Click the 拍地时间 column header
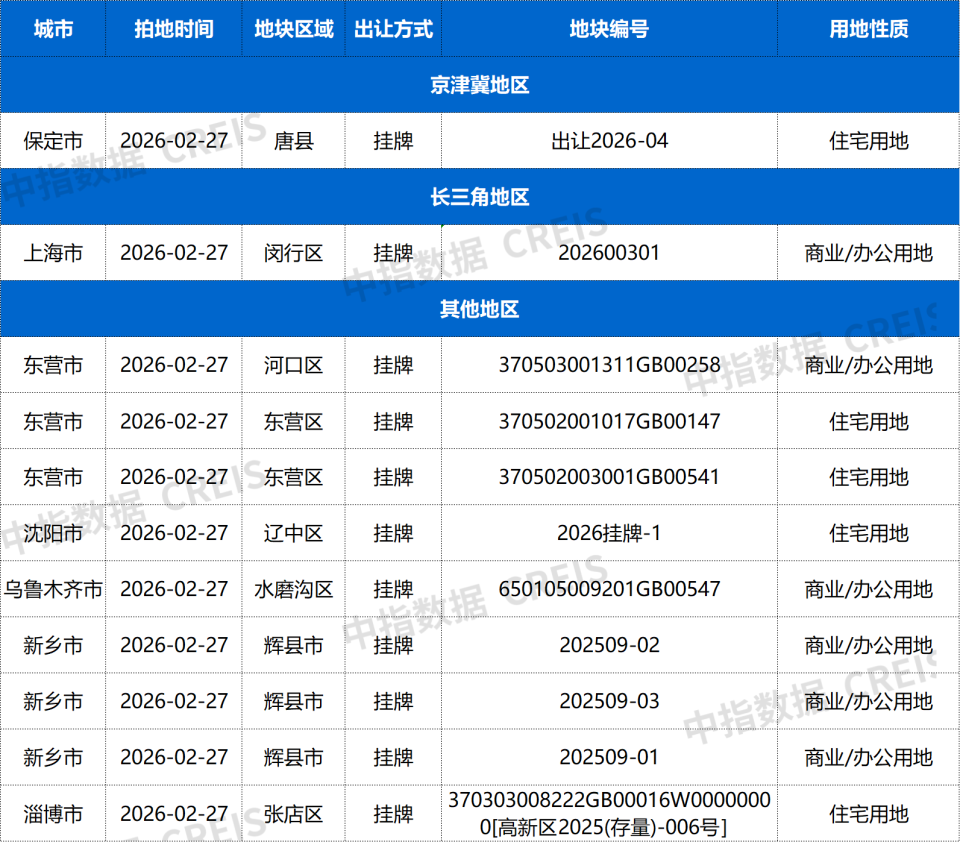Viewport: 960px width, 842px height. [172, 30]
